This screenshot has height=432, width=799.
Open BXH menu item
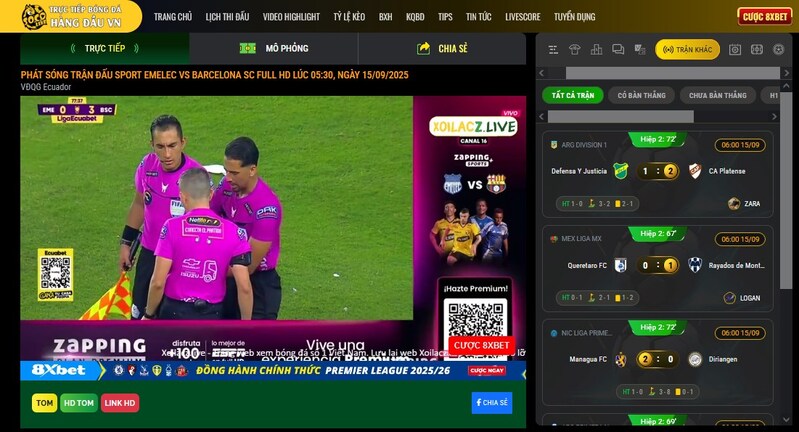386,17
